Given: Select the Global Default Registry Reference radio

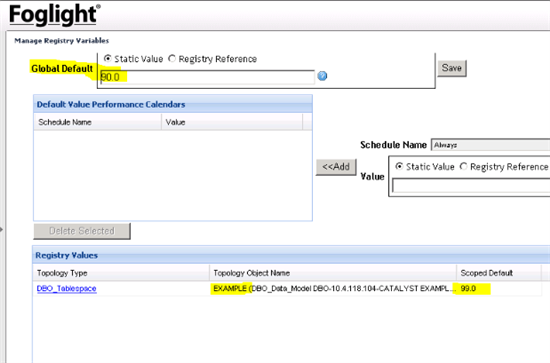Looking at the screenshot, I should [172, 58].
